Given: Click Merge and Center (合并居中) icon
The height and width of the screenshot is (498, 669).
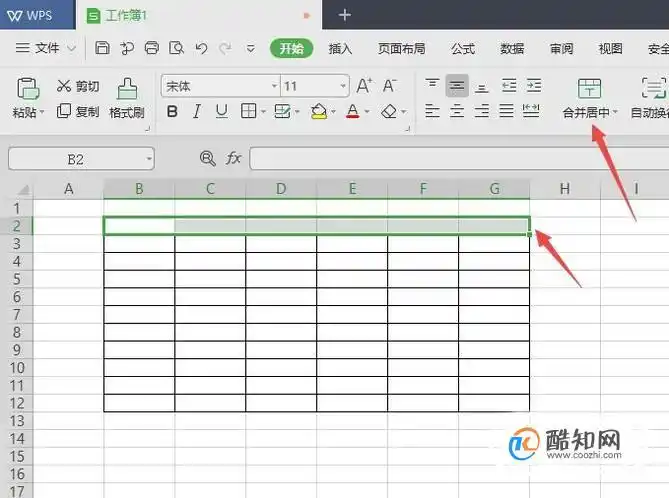Looking at the screenshot, I should click(x=589, y=88).
